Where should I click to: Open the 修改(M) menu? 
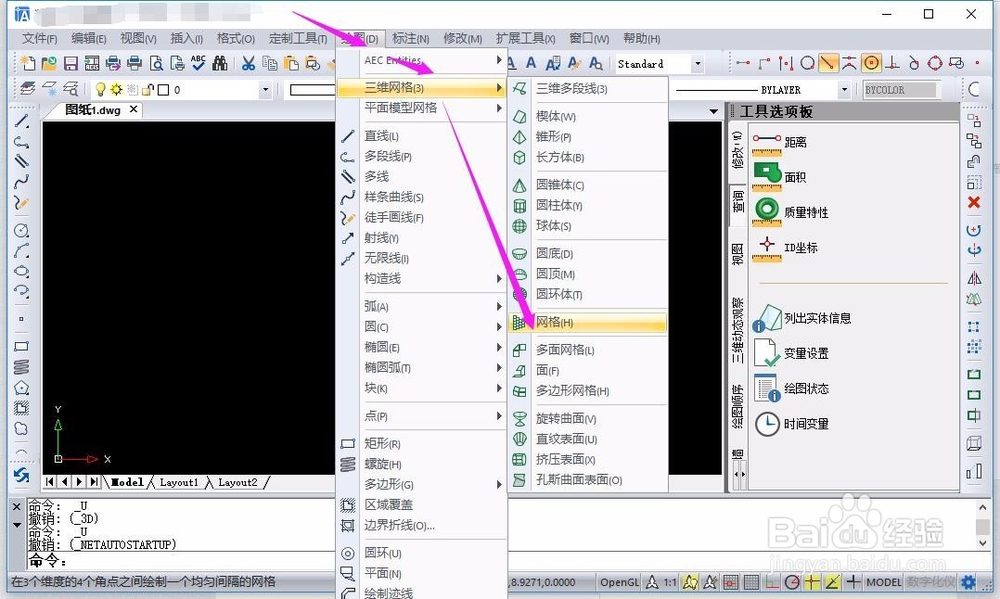pos(464,38)
